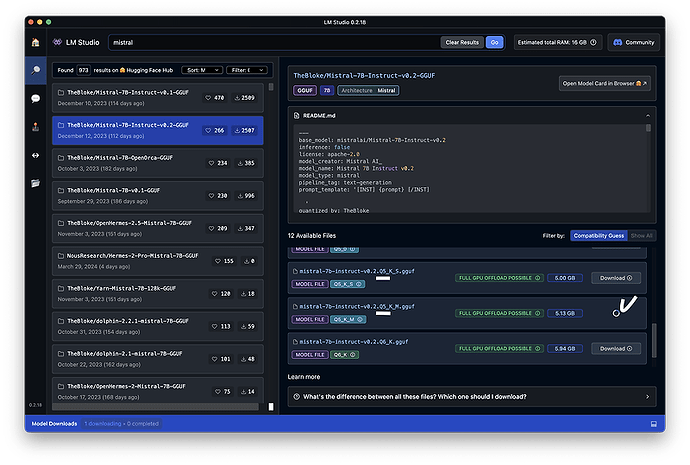Select the Search magnifier sidebar icon
Image resolution: width=690 pixels, height=465 pixels.
[36, 70]
